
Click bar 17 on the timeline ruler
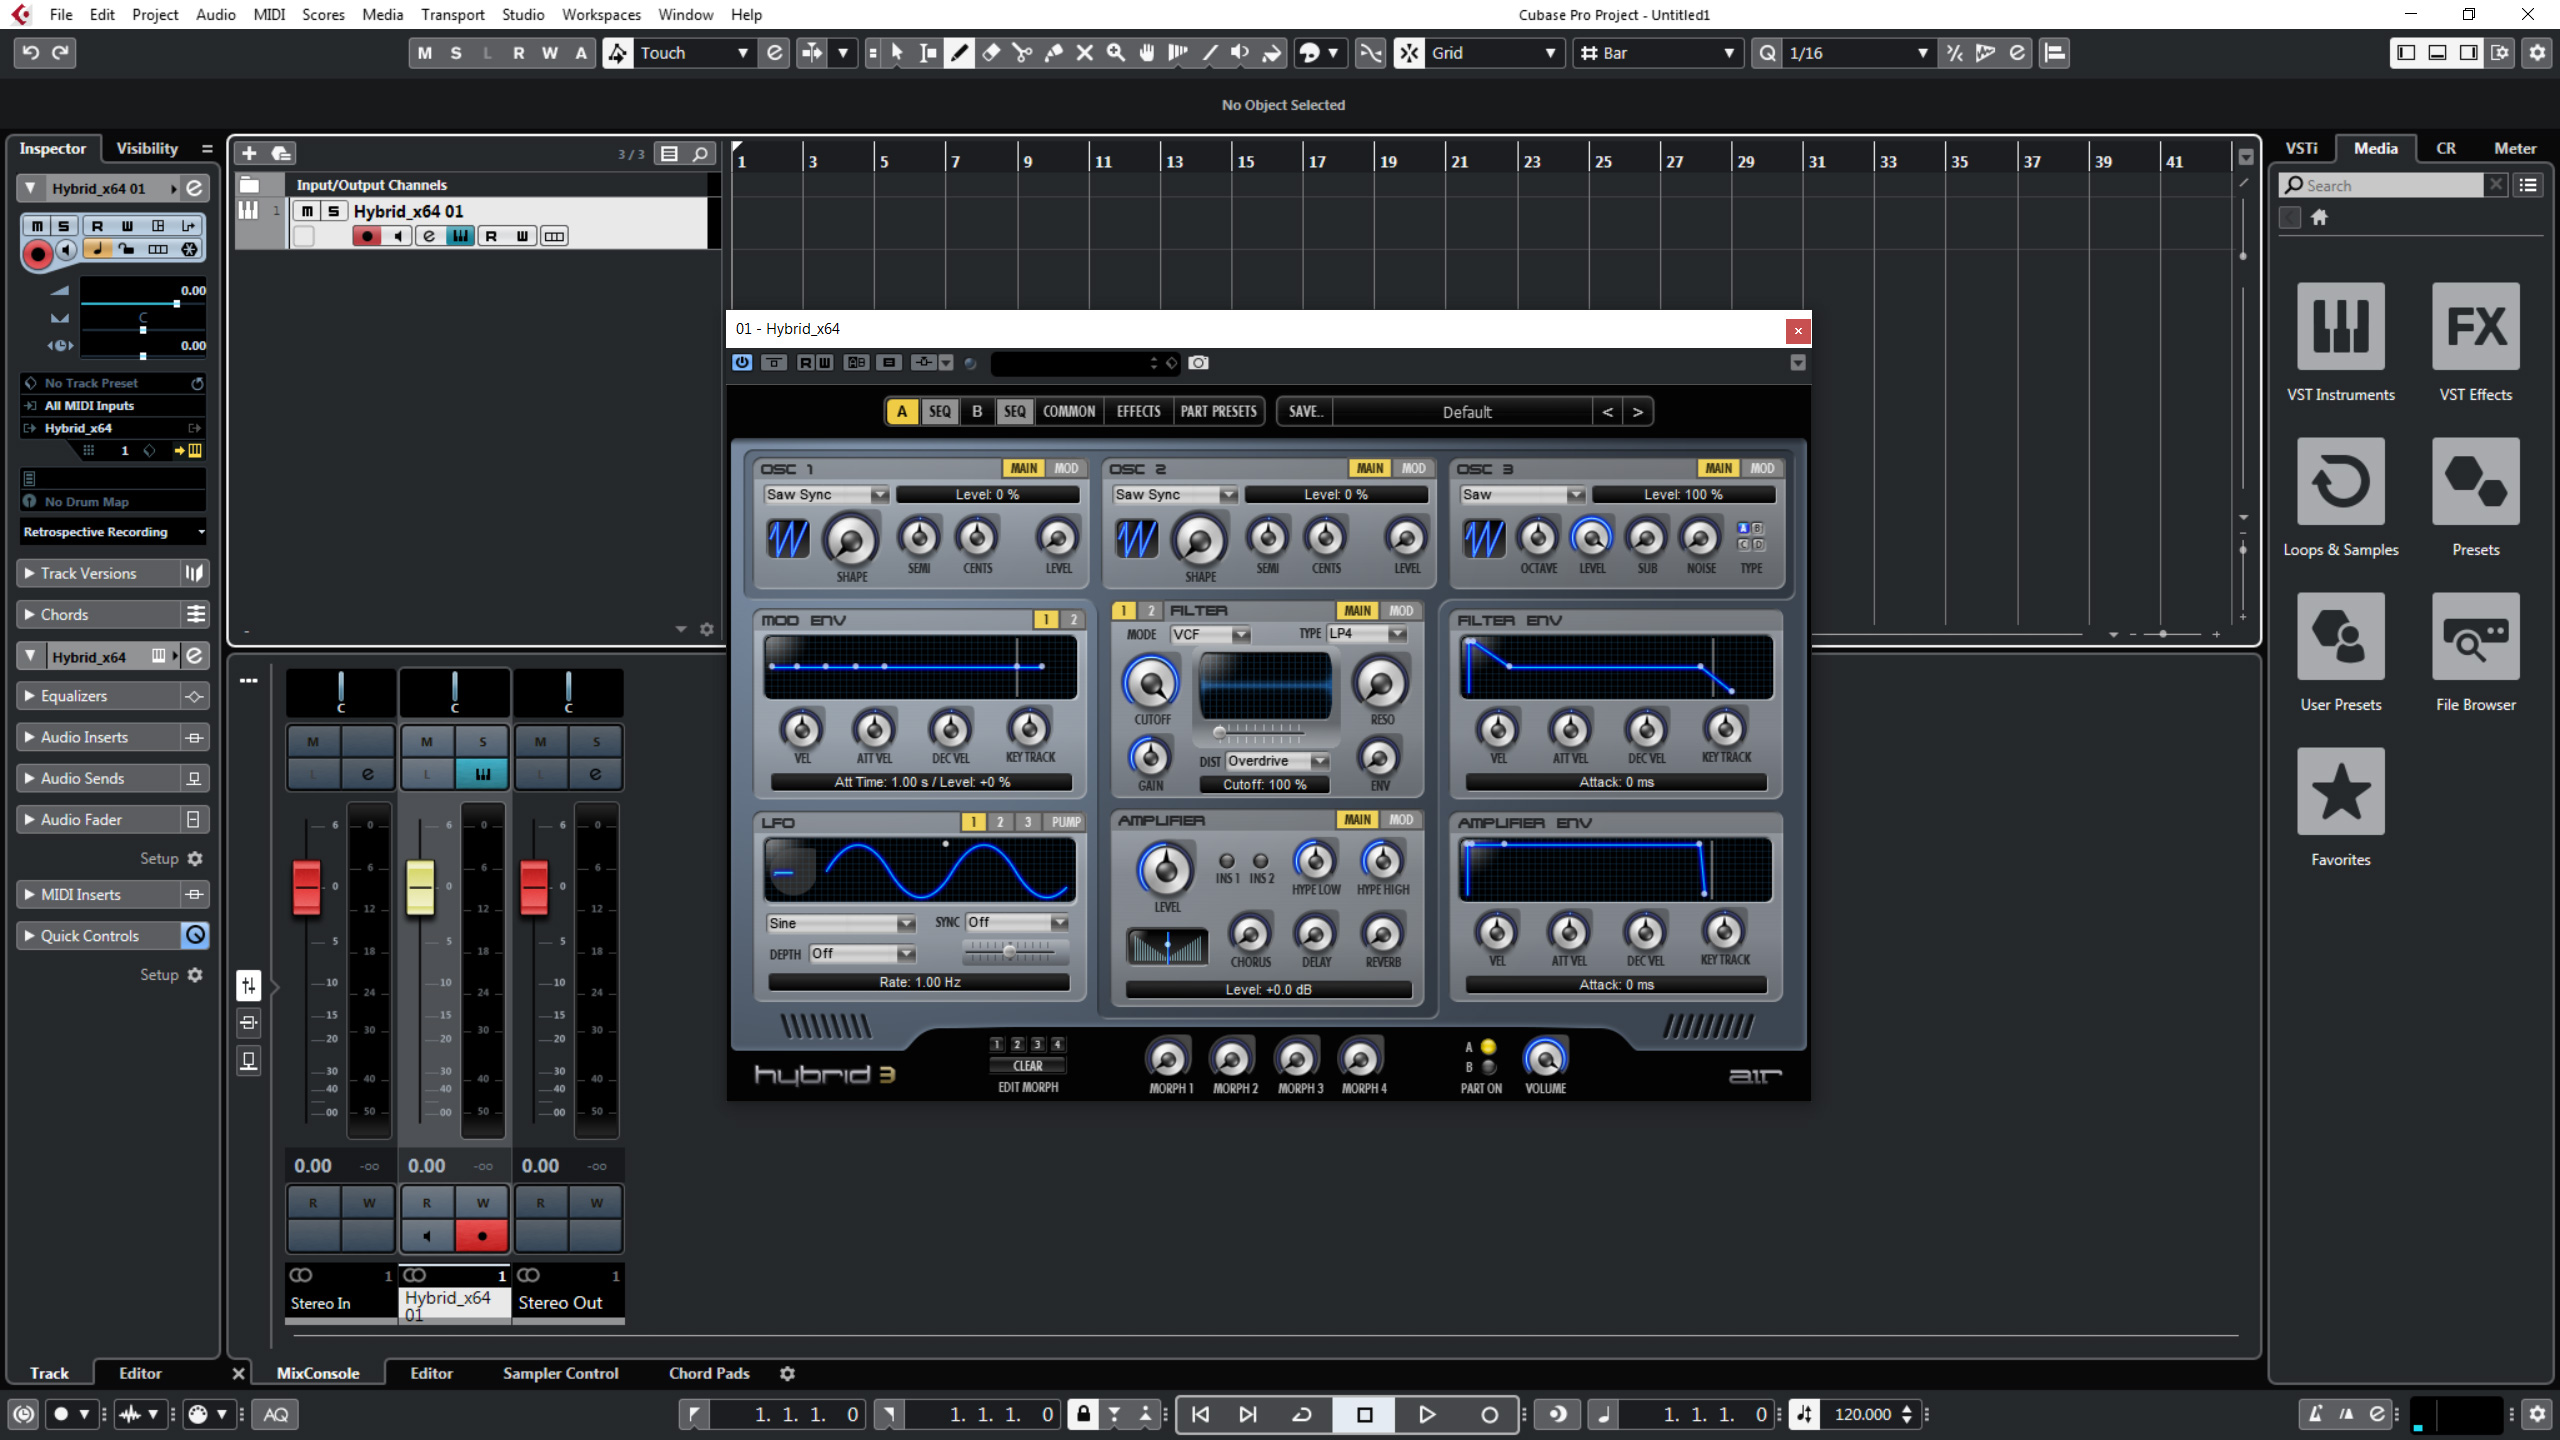click(1317, 161)
